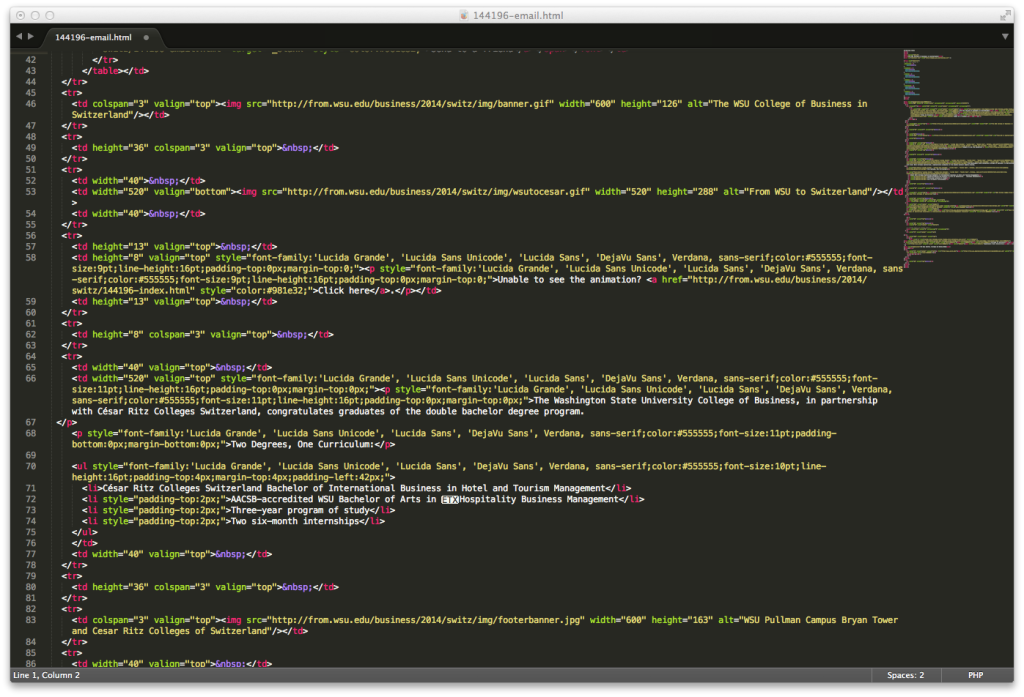Toggle fullscreen with the title bar arrows
Image resolution: width=1024 pixels, height=697 pixels.
[1005, 15]
